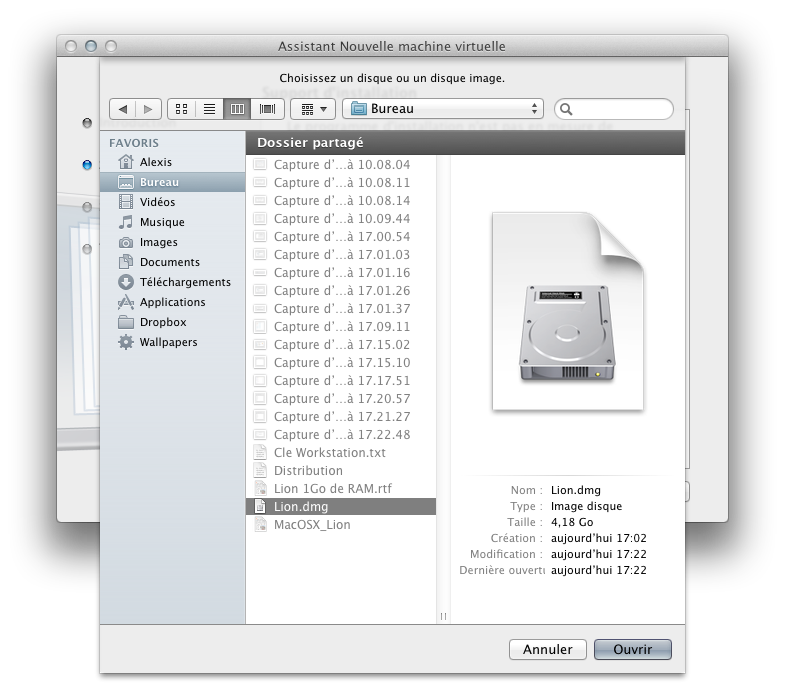Open Wallpapers in the sidebar

(168, 342)
